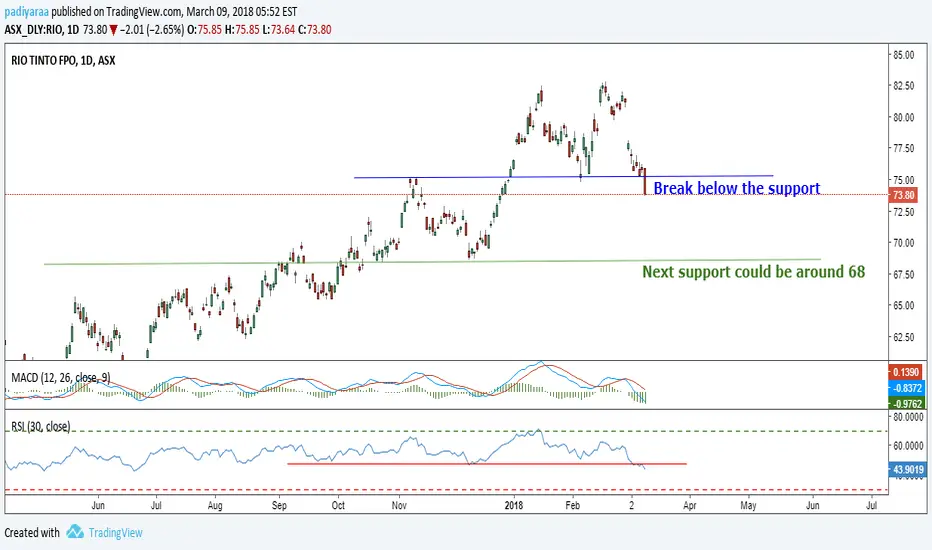Click the 85.00 price axis label

click(x=903, y=55)
